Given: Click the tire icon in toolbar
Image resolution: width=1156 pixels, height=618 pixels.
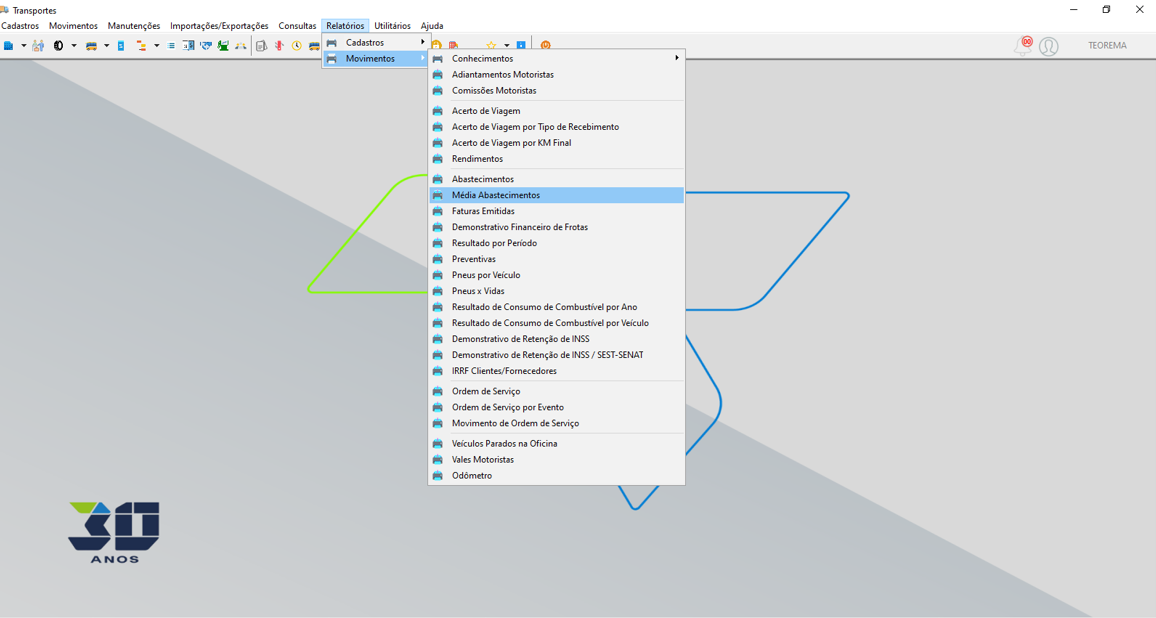Looking at the screenshot, I should pyautogui.click(x=58, y=46).
